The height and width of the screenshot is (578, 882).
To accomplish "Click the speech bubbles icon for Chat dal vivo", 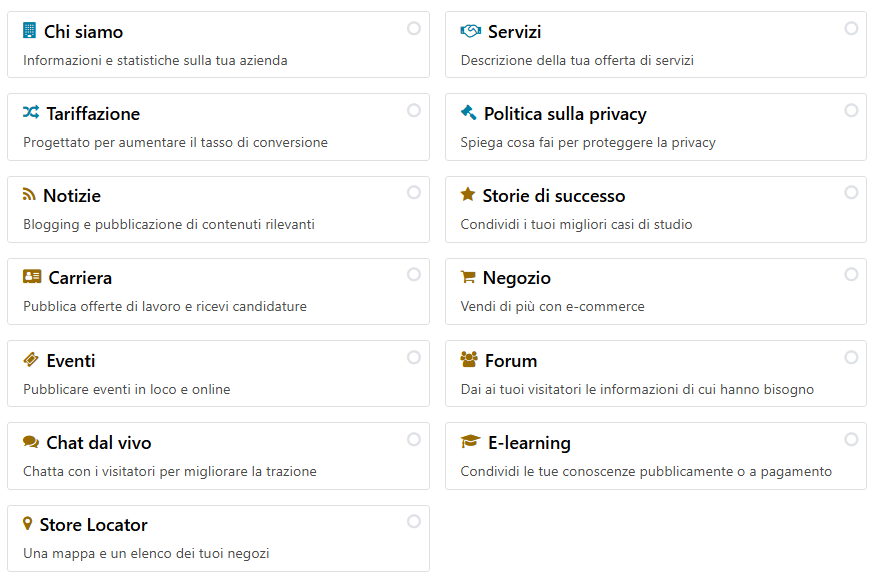I will point(31,442).
